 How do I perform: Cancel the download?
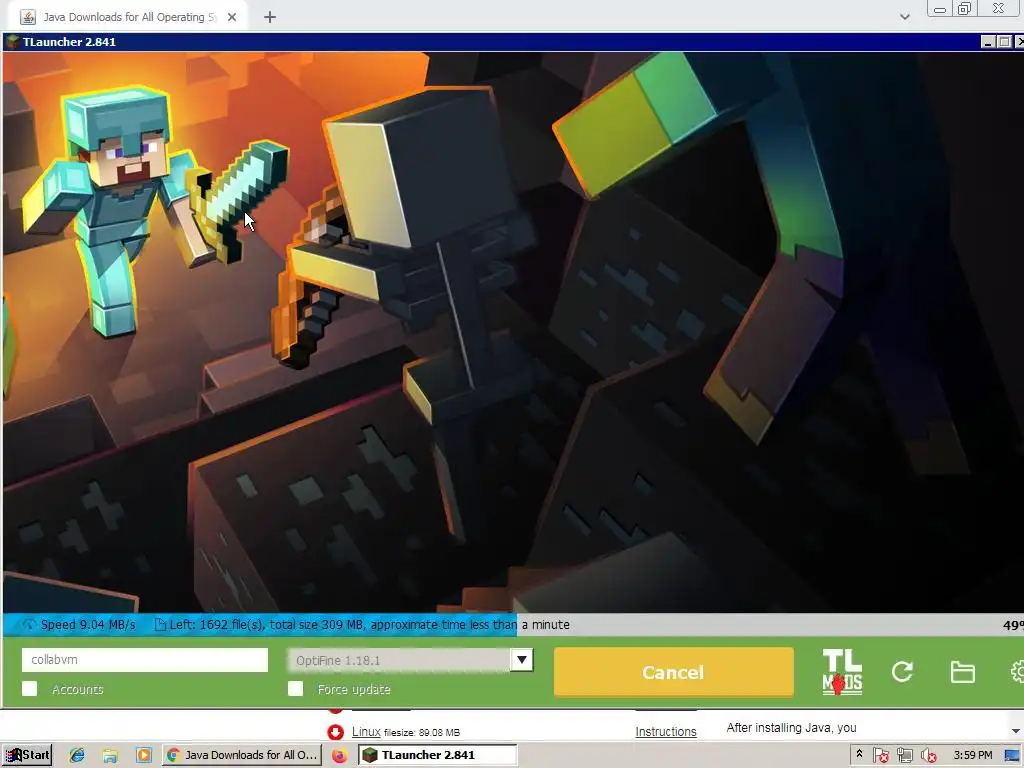click(x=673, y=672)
